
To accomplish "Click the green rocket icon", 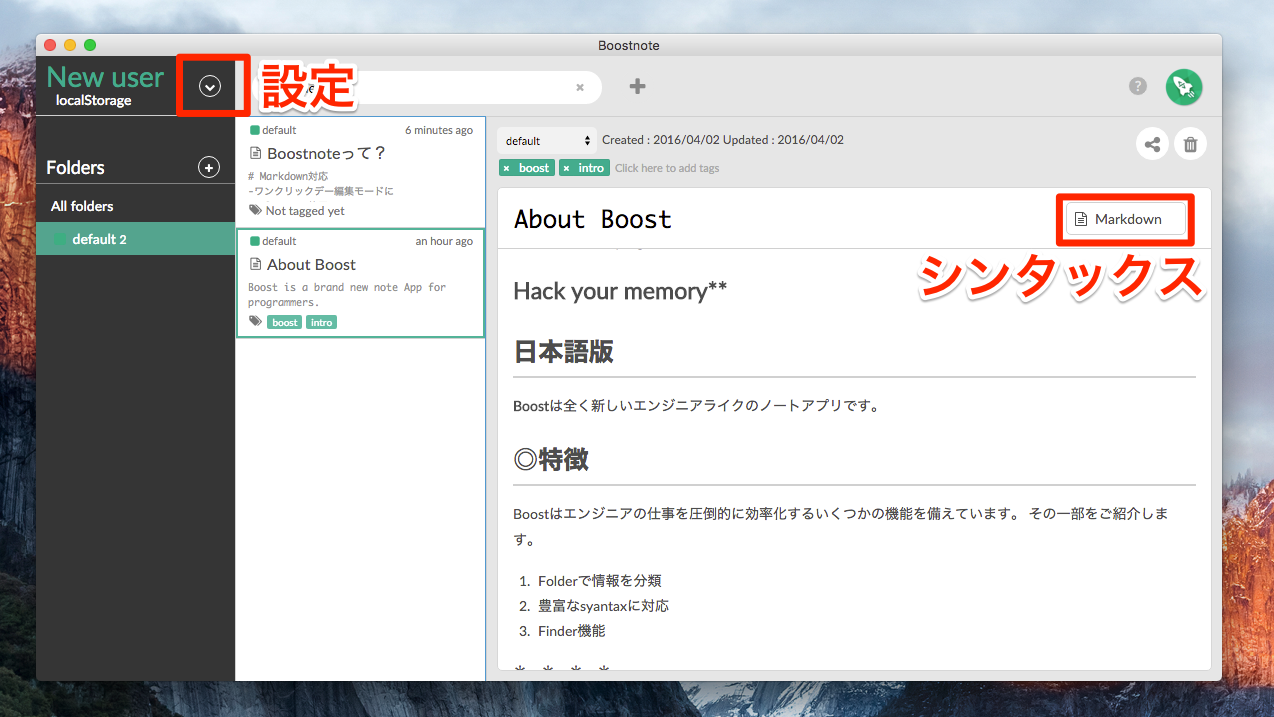I will (x=1184, y=87).
